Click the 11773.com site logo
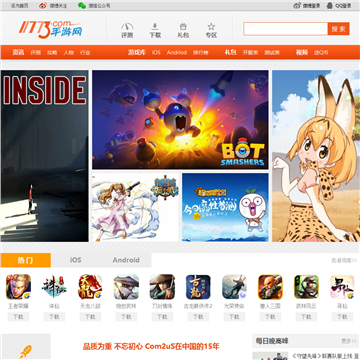 point(51,29)
